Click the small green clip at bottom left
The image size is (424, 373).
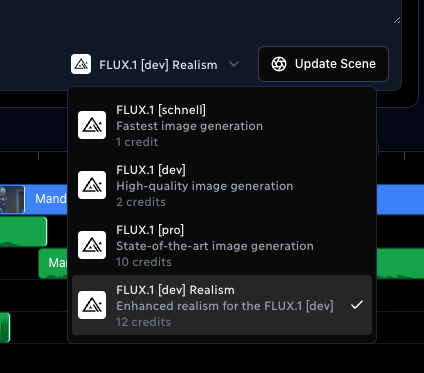5,327
